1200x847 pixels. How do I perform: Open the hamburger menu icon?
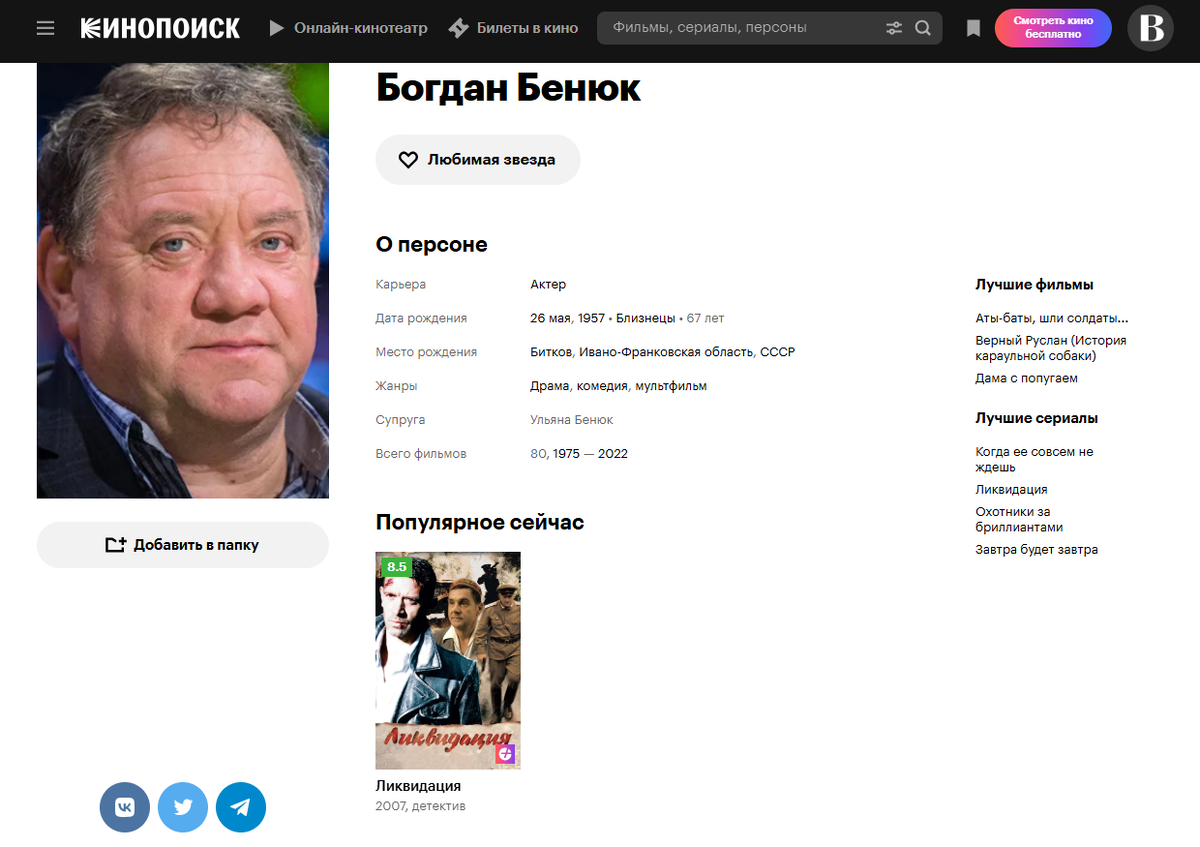[x=45, y=28]
